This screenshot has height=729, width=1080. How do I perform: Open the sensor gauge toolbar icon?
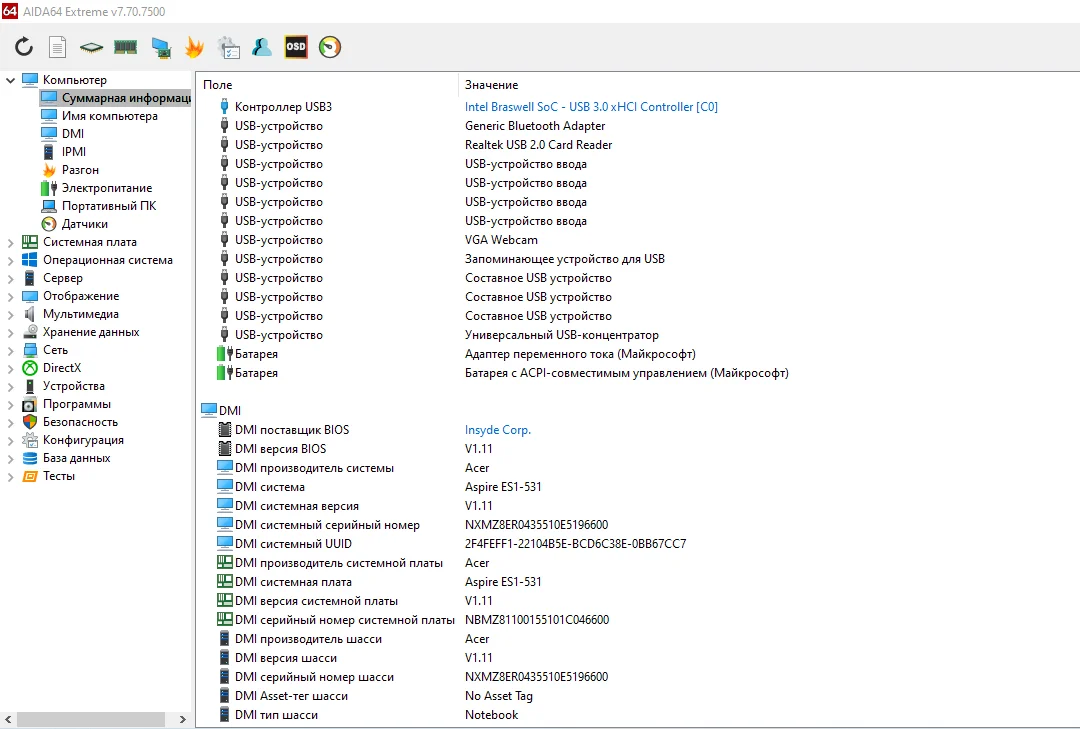point(330,47)
